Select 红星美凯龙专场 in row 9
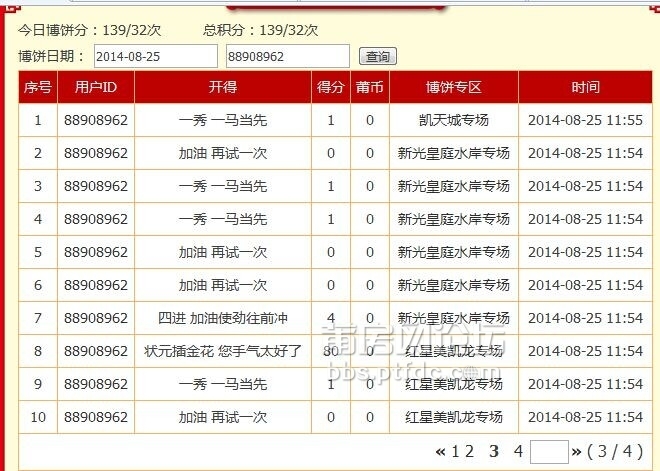 click(454, 384)
